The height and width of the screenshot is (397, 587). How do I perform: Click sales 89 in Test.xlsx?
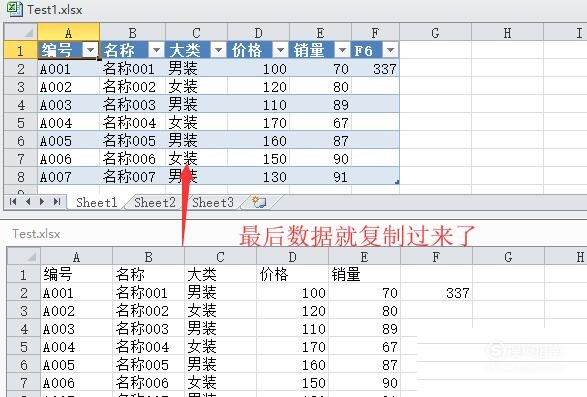click(364, 328)
